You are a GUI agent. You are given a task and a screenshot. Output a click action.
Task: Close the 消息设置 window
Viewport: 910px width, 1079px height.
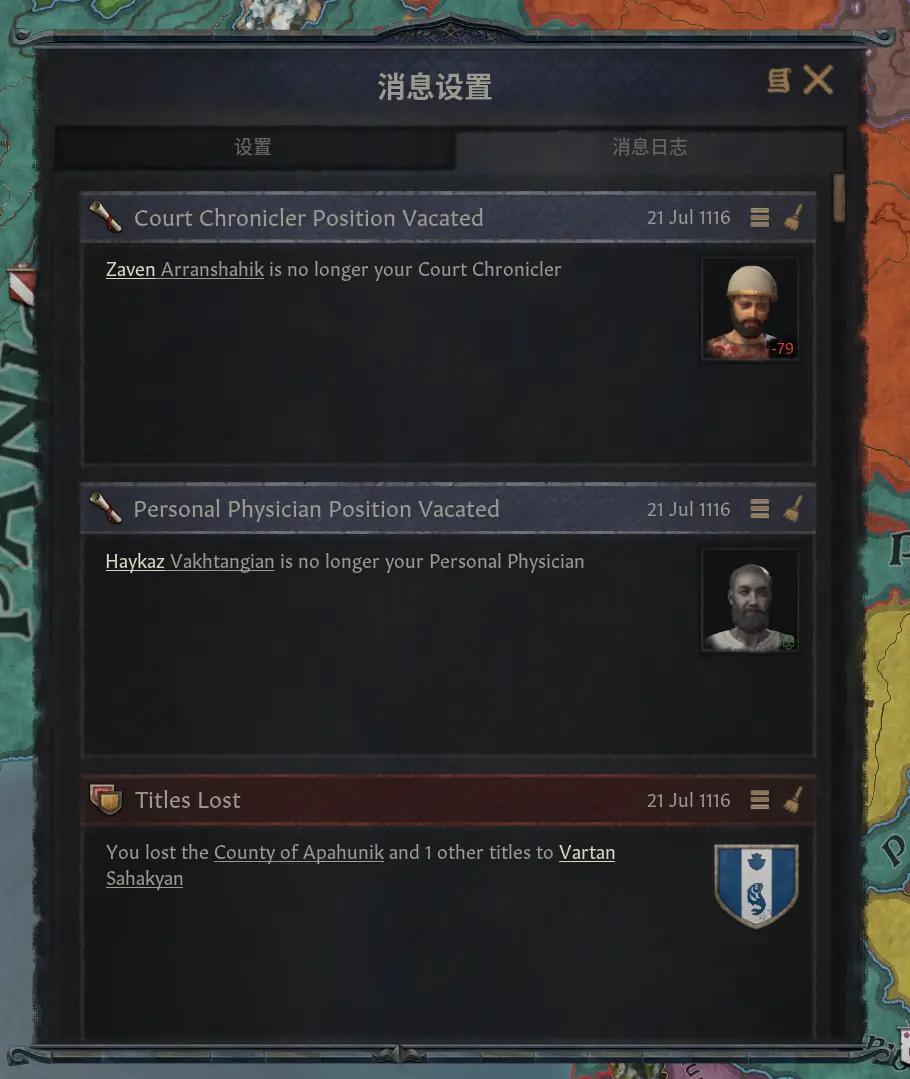click(818, 80)
